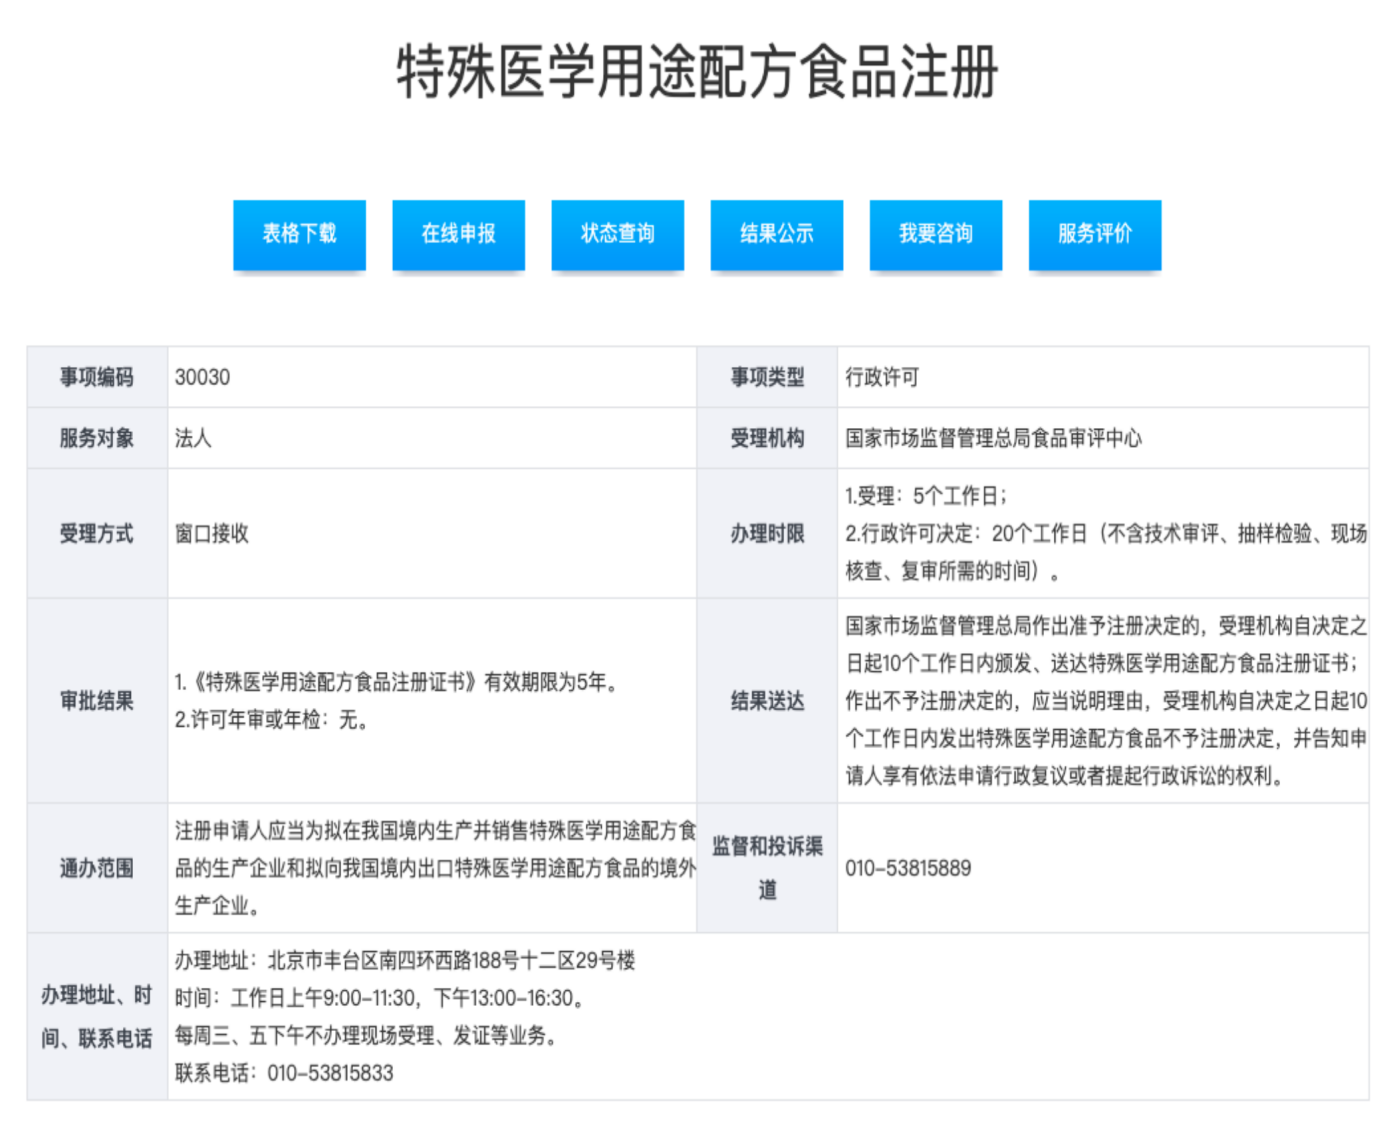Click the complaint phone number 010-53815889
1395x1129 pixels.
[908, 868]
